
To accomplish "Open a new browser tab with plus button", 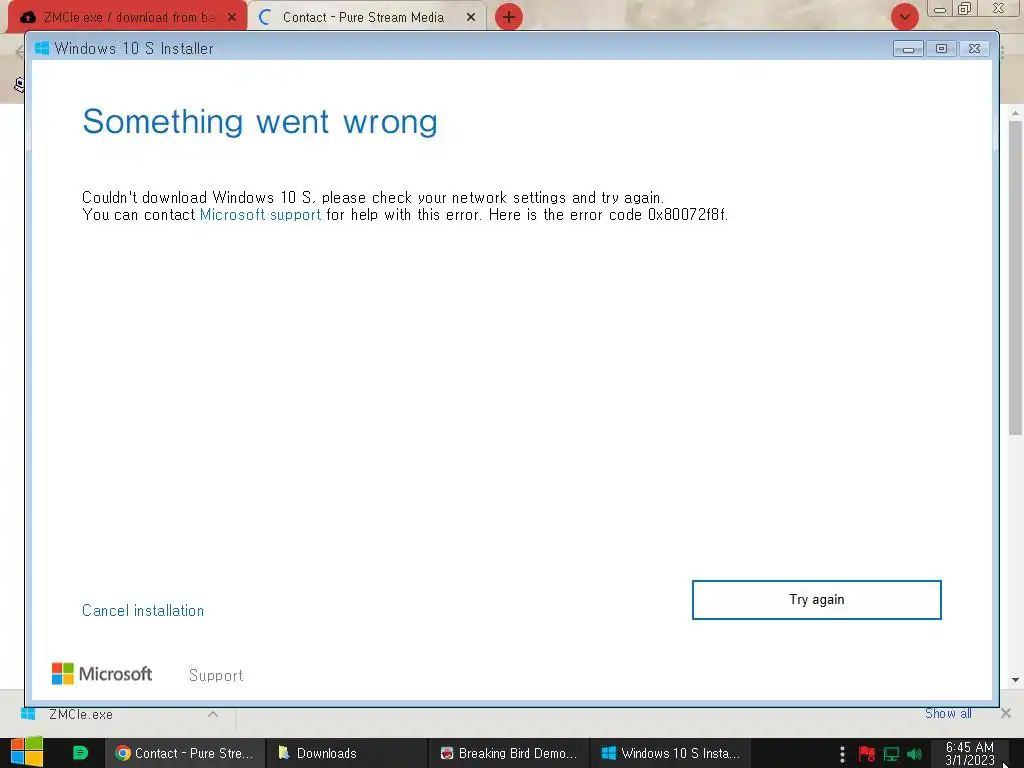I will (509, 17).
